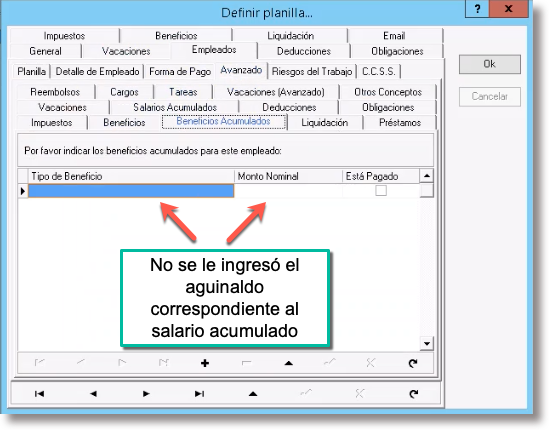Switch to the Liquidación sub-tab

(324, 123)
